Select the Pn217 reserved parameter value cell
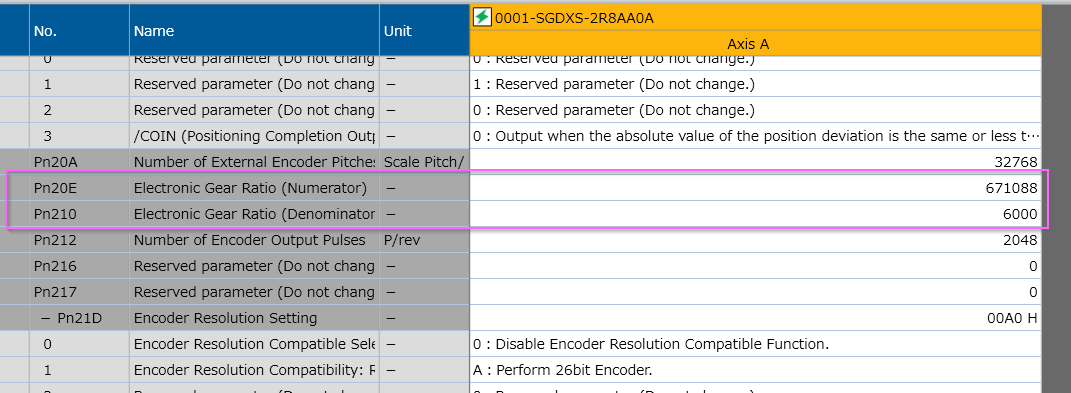 755,292
